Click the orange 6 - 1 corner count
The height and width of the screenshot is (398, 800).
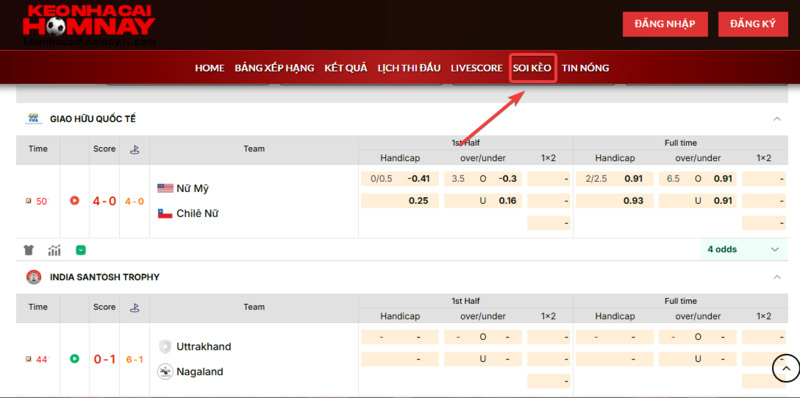tap(135, 360)
